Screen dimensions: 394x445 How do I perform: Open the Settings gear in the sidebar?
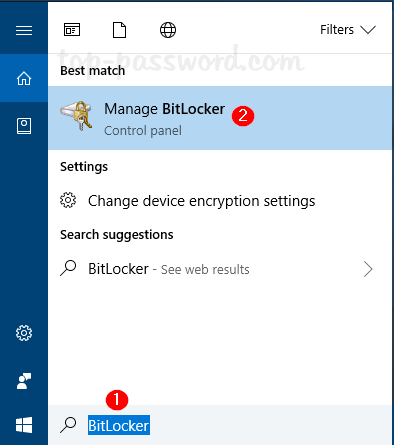[24, 333]
